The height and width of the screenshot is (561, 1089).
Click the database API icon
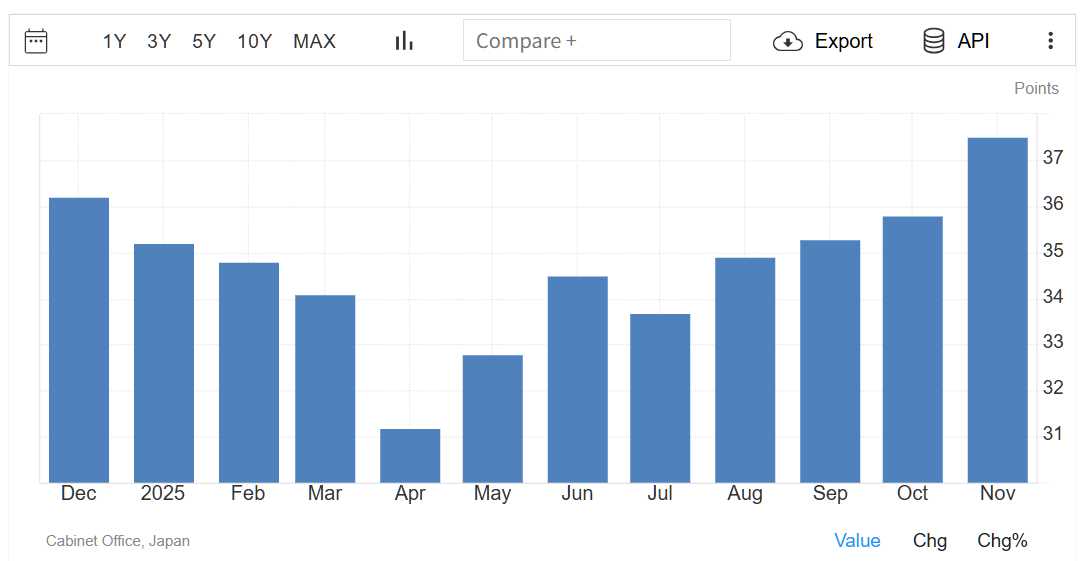(x=934, y=41)
